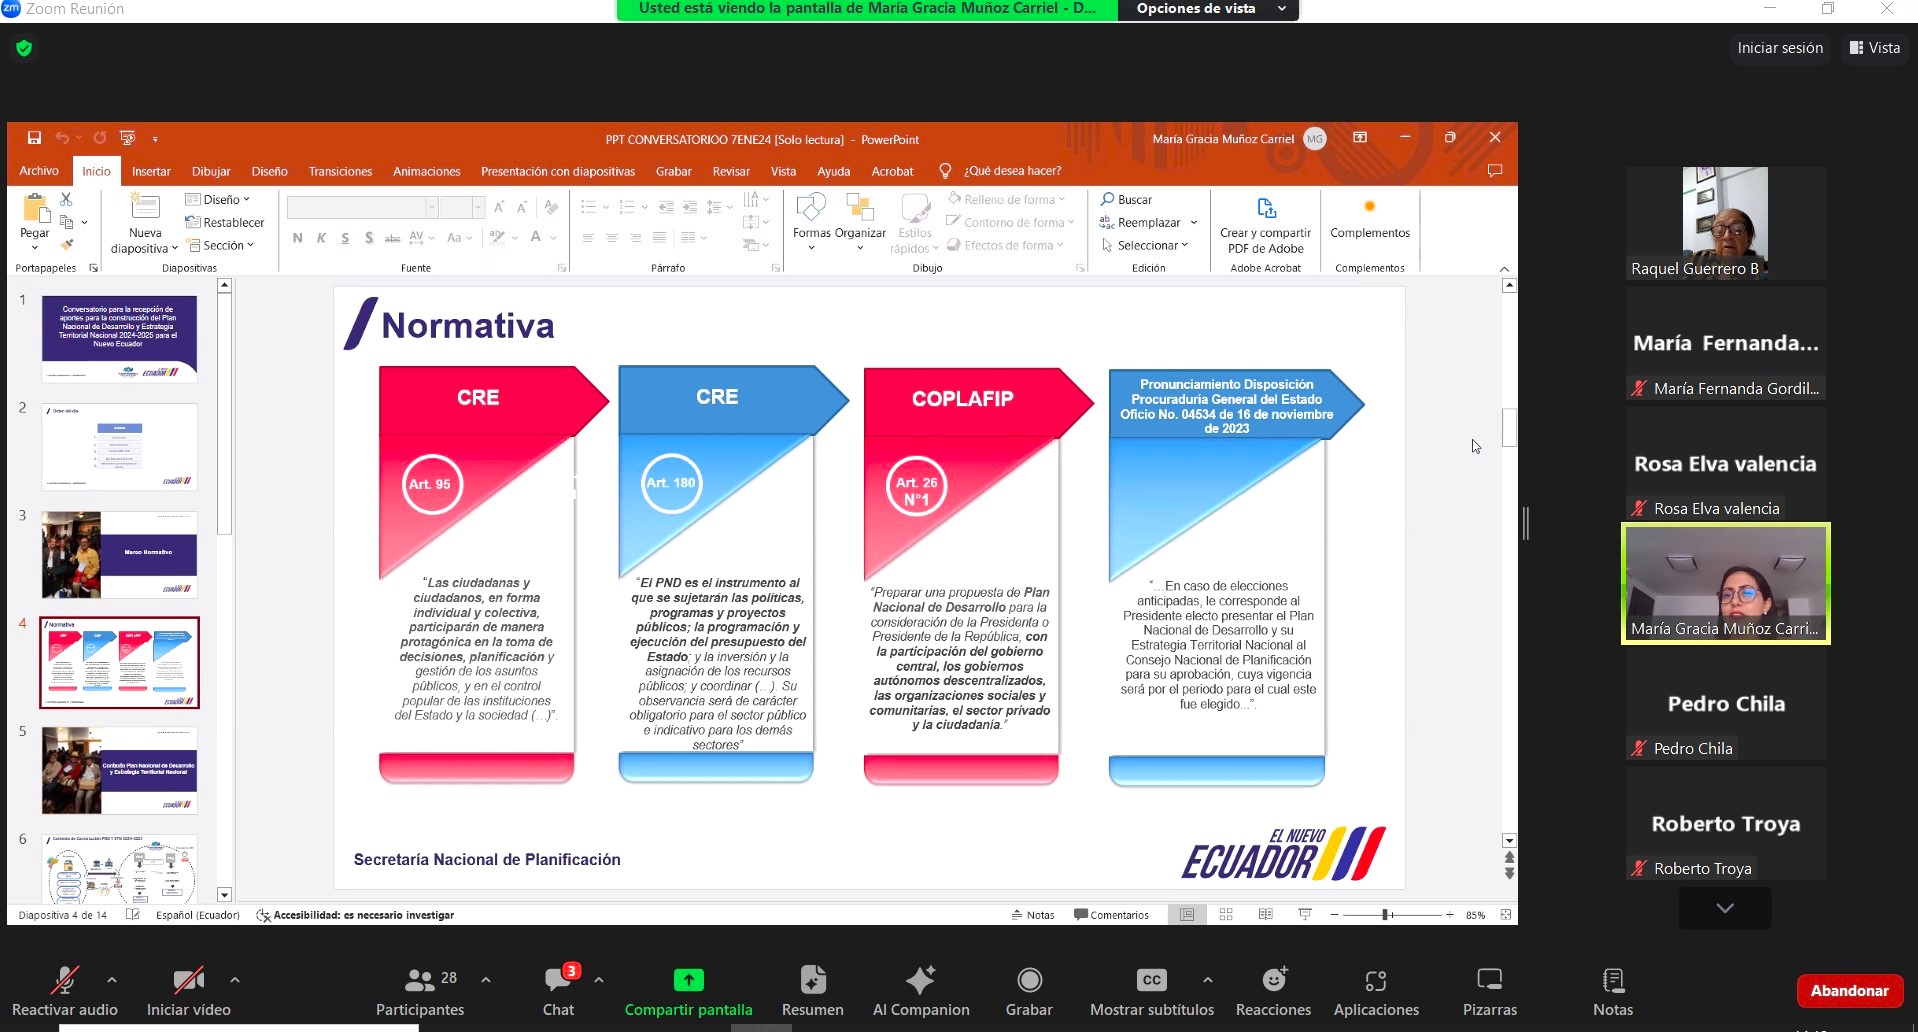Viewport: 1918px width, 1032px height.
Task: Expand the Sección dropdown
Action: (221, 245)
